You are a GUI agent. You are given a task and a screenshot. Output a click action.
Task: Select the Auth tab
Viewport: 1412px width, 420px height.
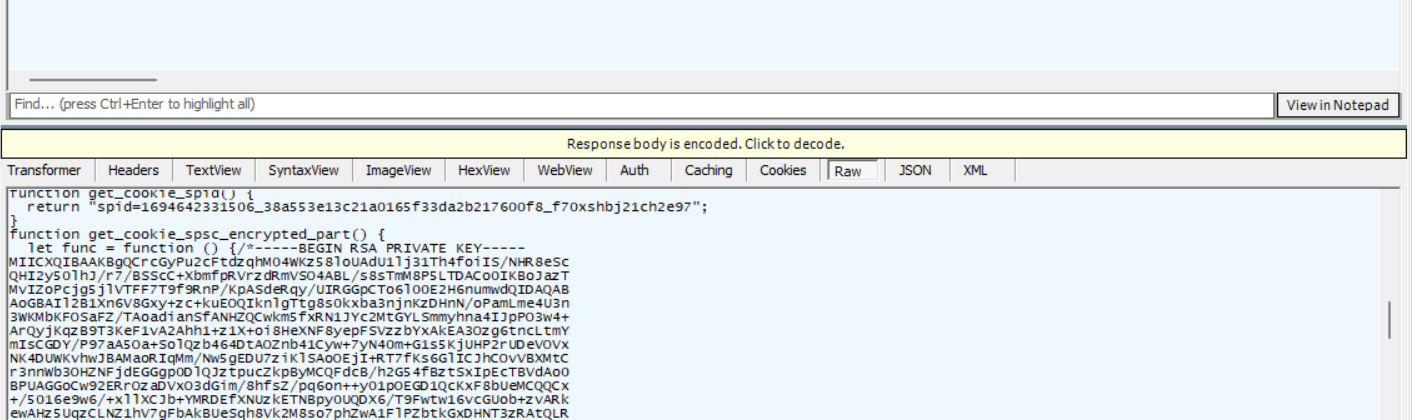click(x=634, y=171)
